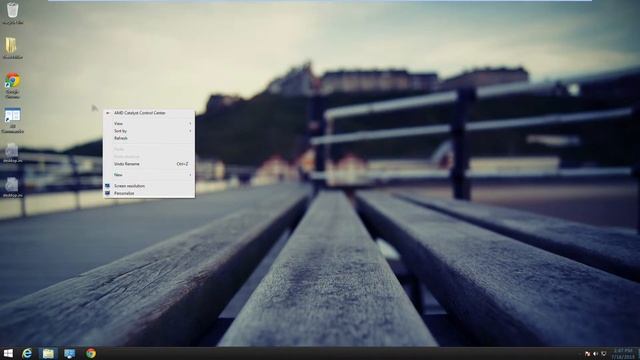Open Screen resolution from the context menu

(149, 186)
